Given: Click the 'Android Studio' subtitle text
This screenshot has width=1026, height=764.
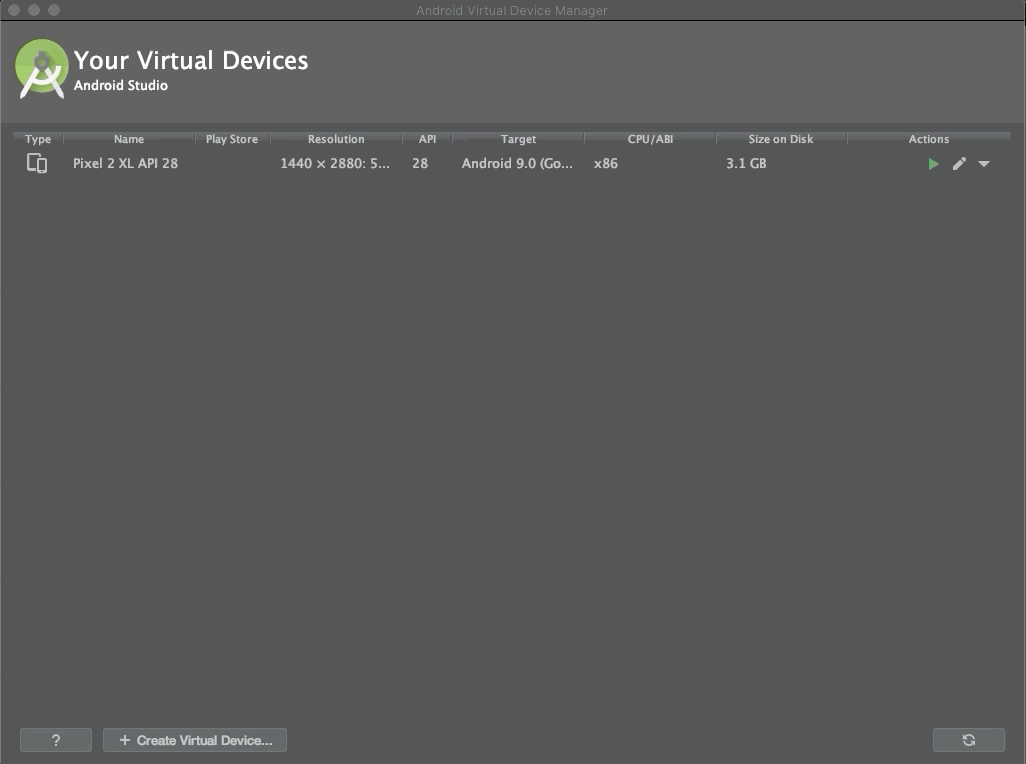Looking at the screenshot, I should point(121,85).
